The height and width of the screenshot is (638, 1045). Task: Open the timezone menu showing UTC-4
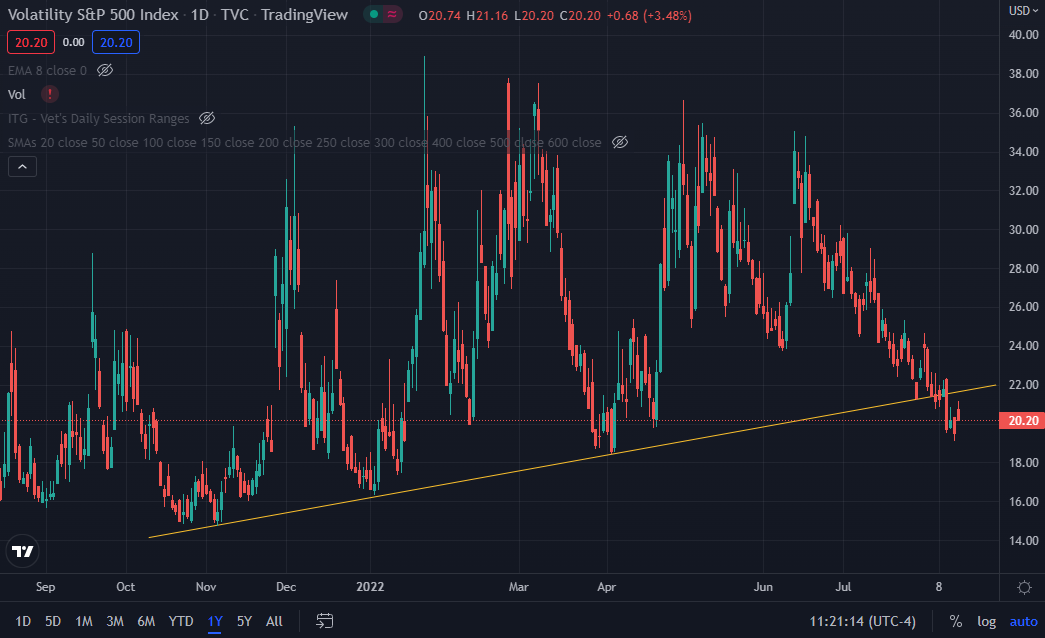pos(862,621)
